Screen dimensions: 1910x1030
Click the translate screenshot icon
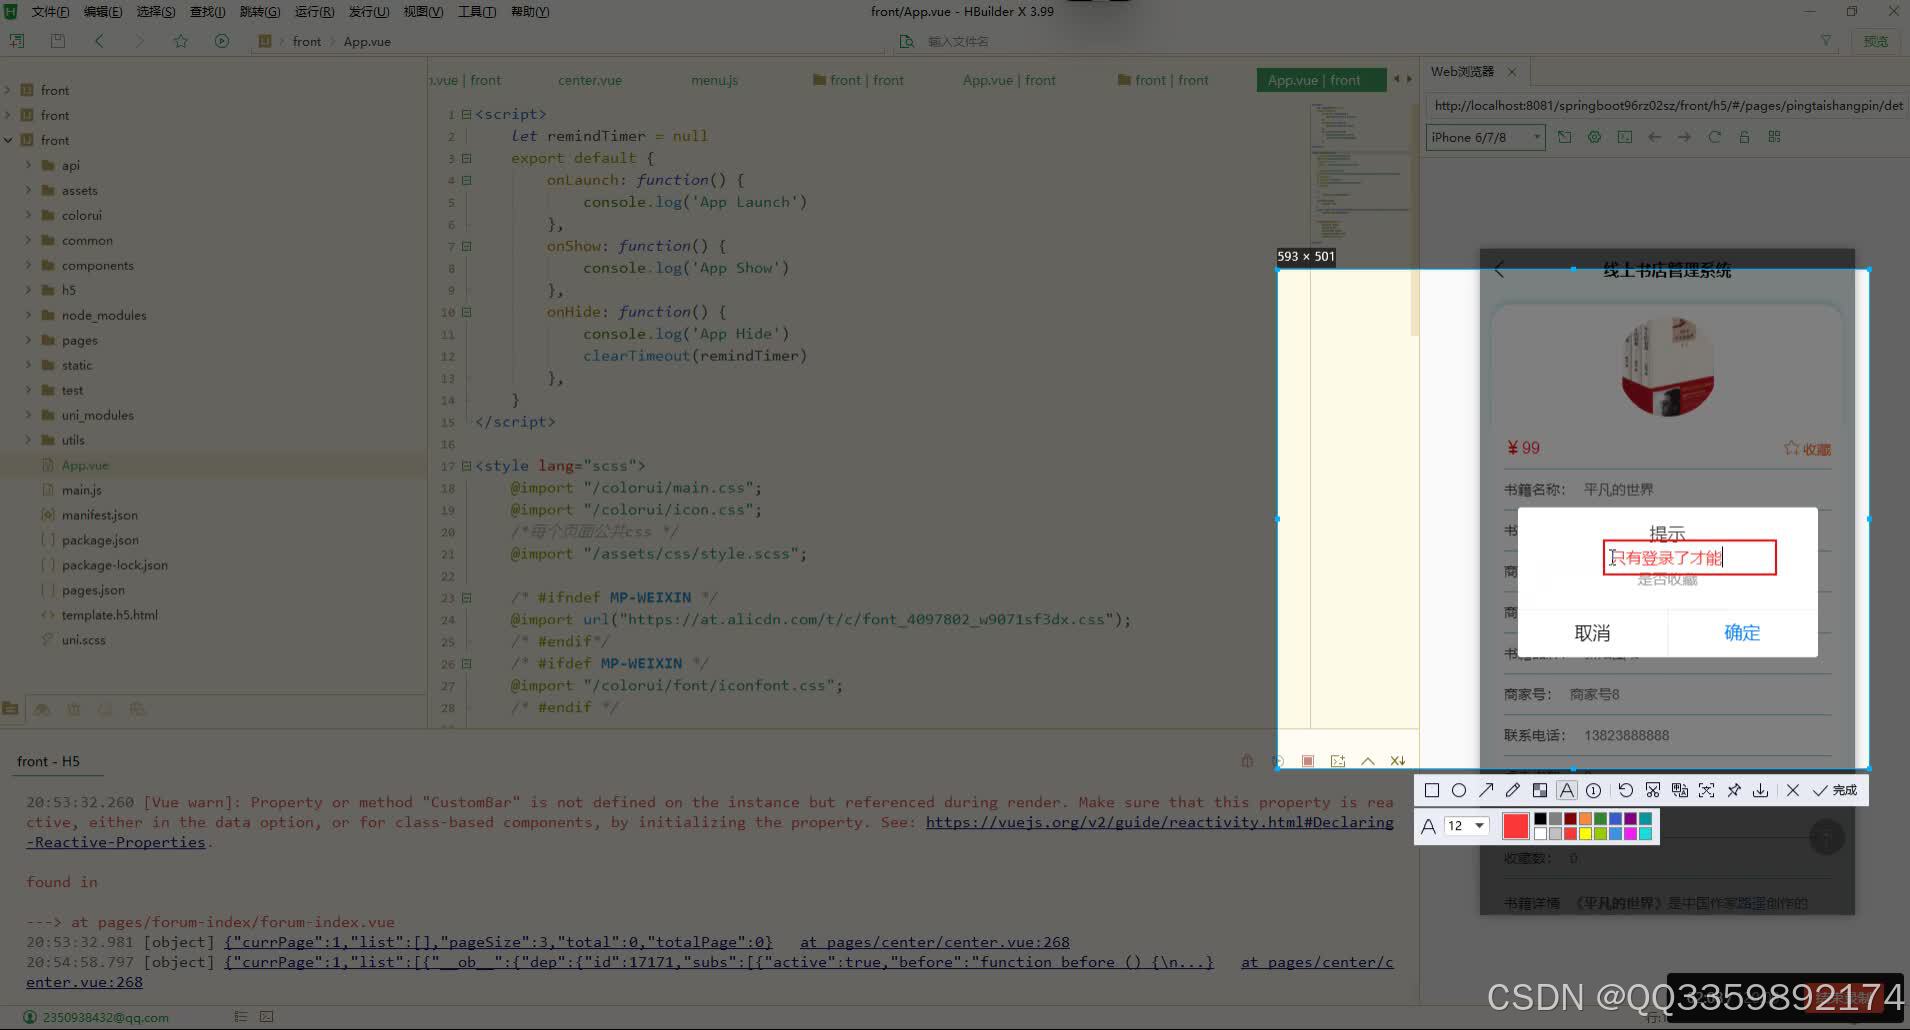pyautogui.click(x=1680, y=790)
